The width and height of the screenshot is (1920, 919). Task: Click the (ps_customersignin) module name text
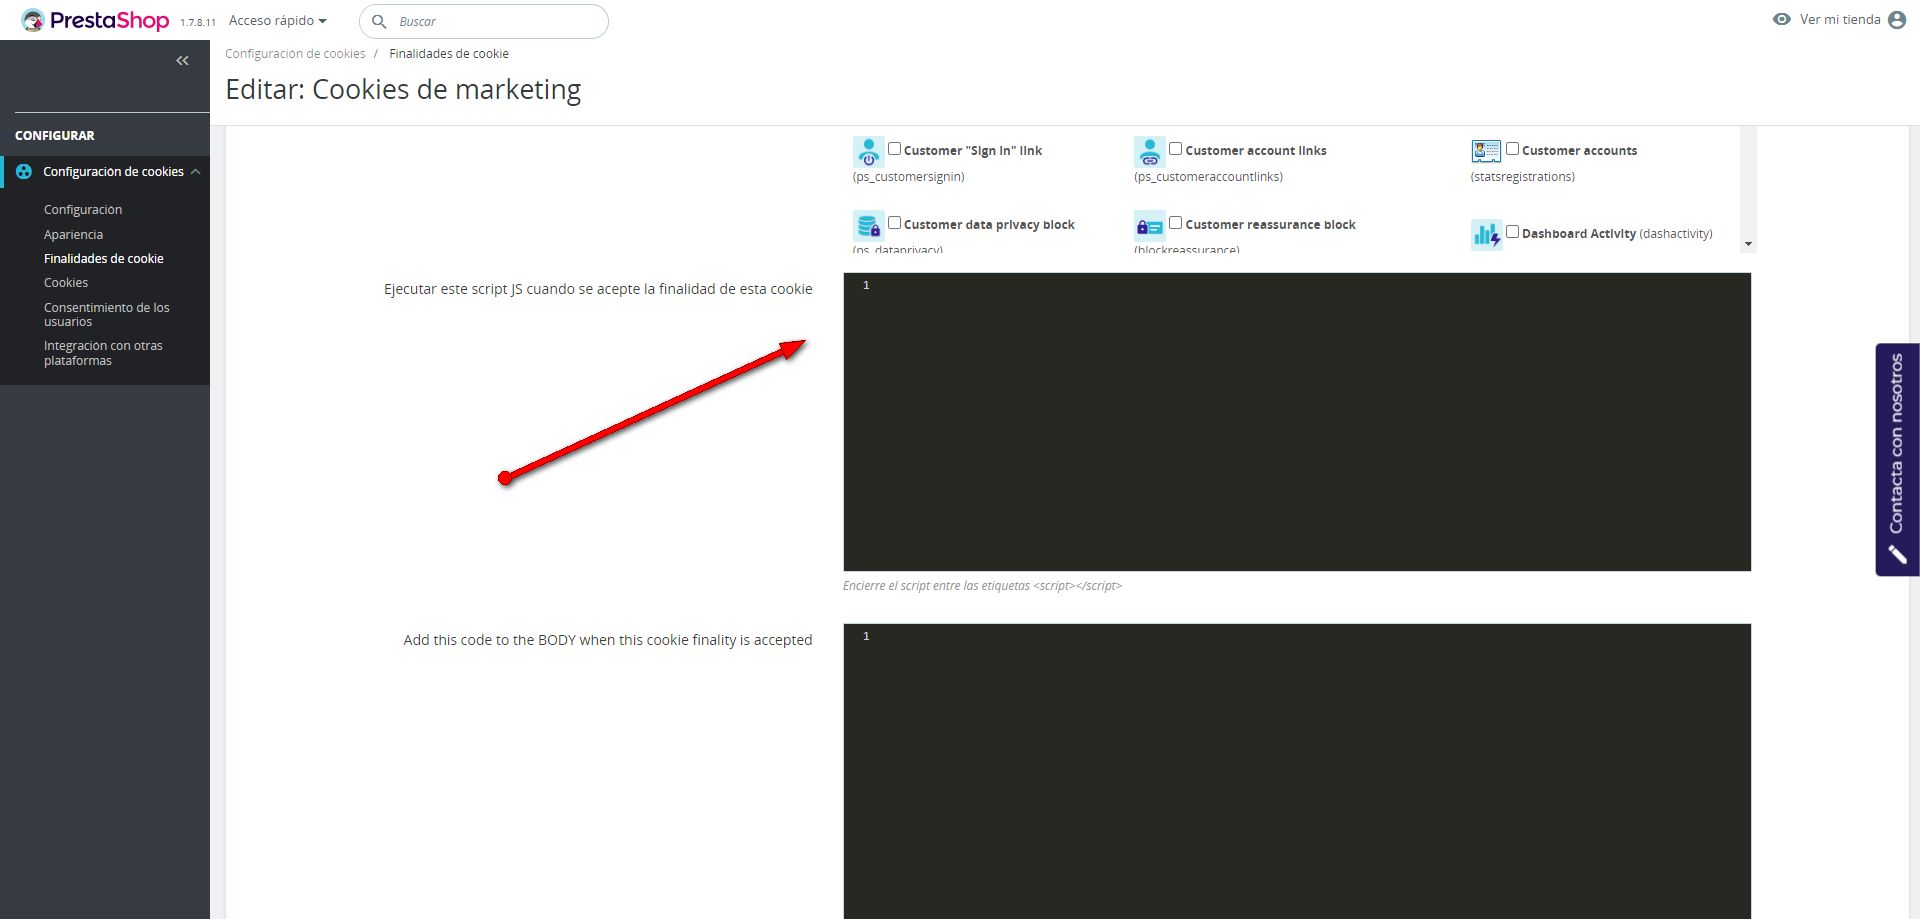pyautogui.click(x=909, y=177)
